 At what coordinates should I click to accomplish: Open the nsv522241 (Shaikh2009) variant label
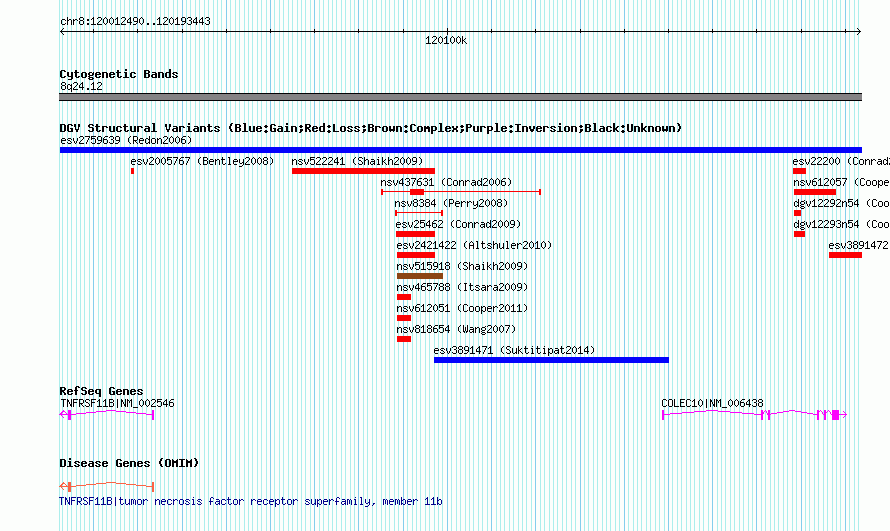pyautogui.click(x=357, y=161)
